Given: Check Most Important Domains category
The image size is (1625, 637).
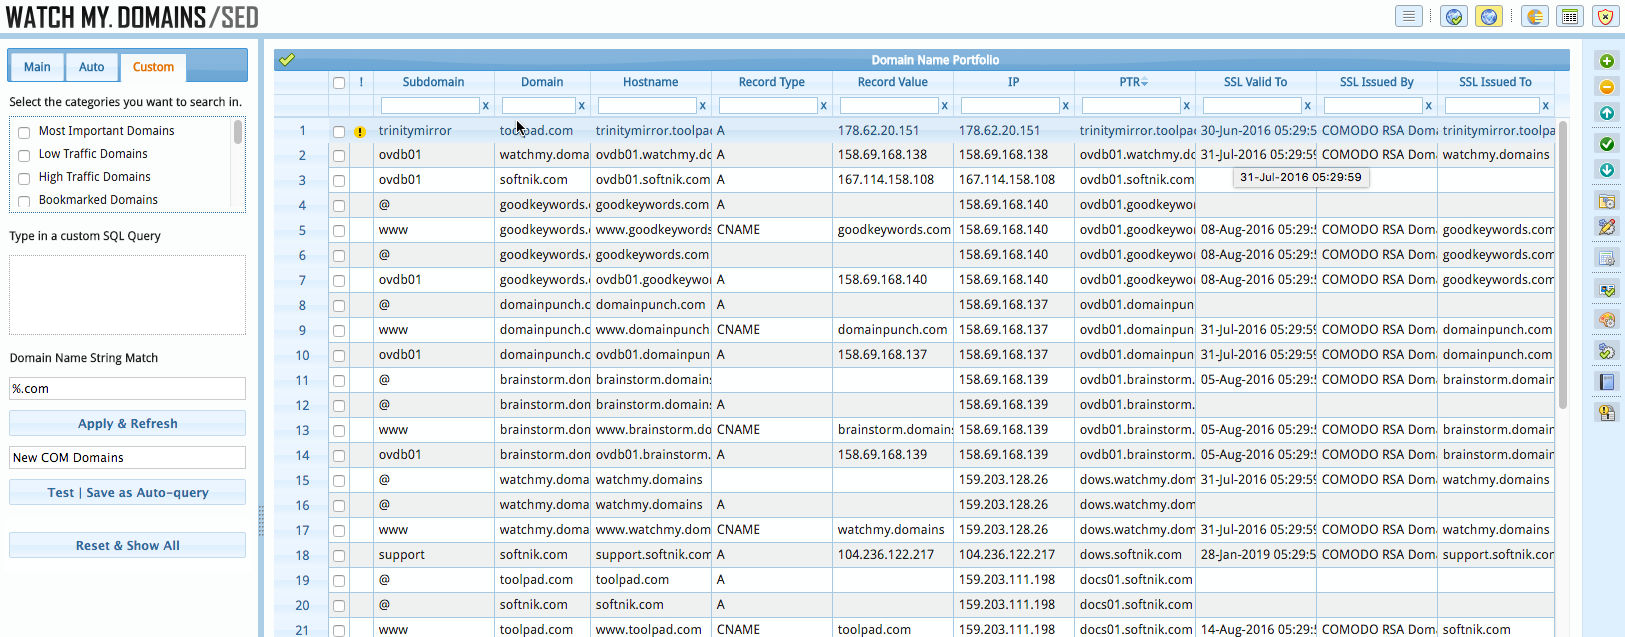Looking at the screenshot, I should pyautogui.click(x=24, y=132).
